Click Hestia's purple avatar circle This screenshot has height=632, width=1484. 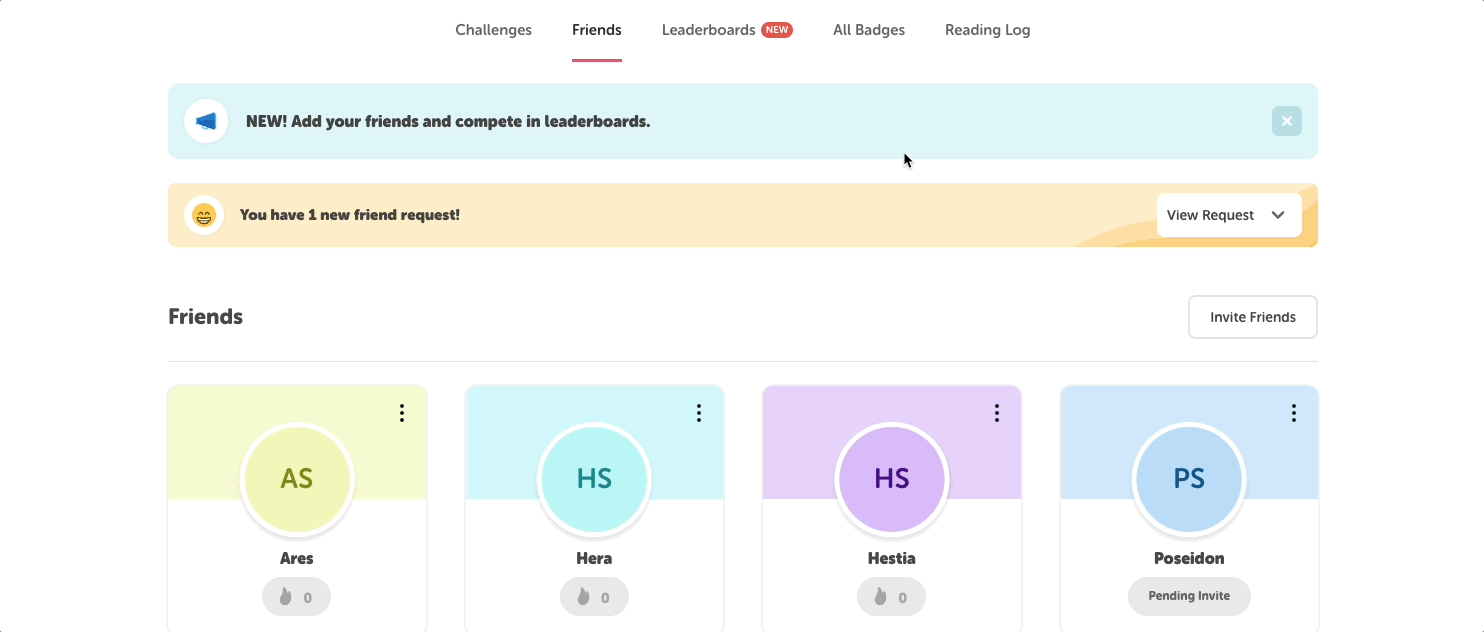coord(891,480)
